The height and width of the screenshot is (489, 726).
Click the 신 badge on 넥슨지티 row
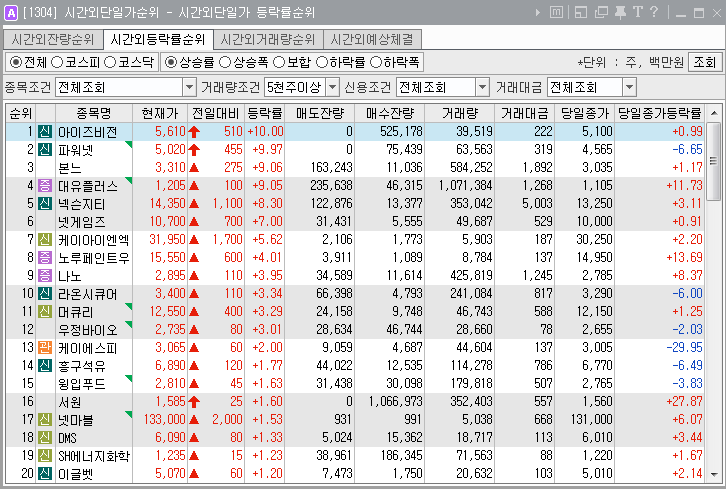45,204
